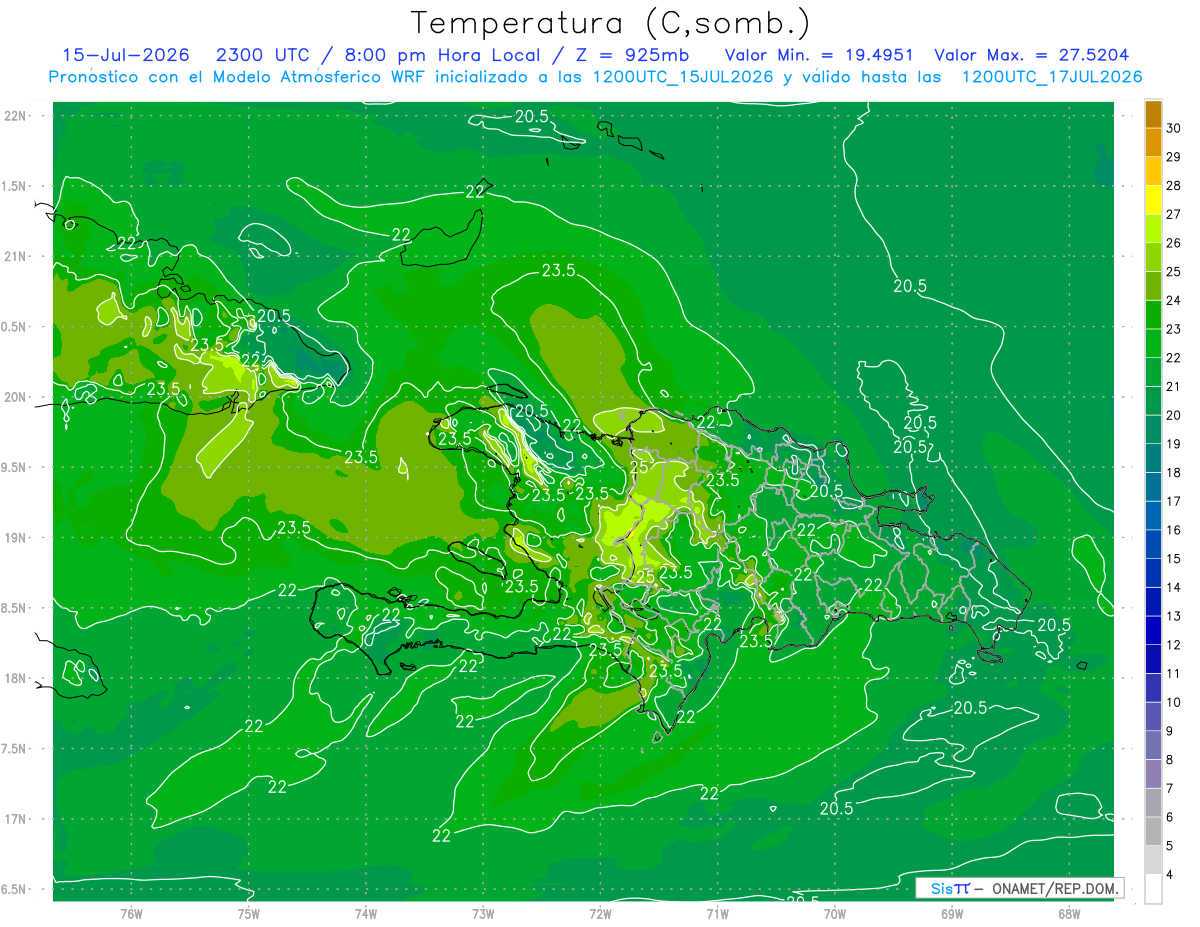Screen dimensions: 1200x927
Task: Pick the green legend swatch between 22 and 23
Action: 1153,344
